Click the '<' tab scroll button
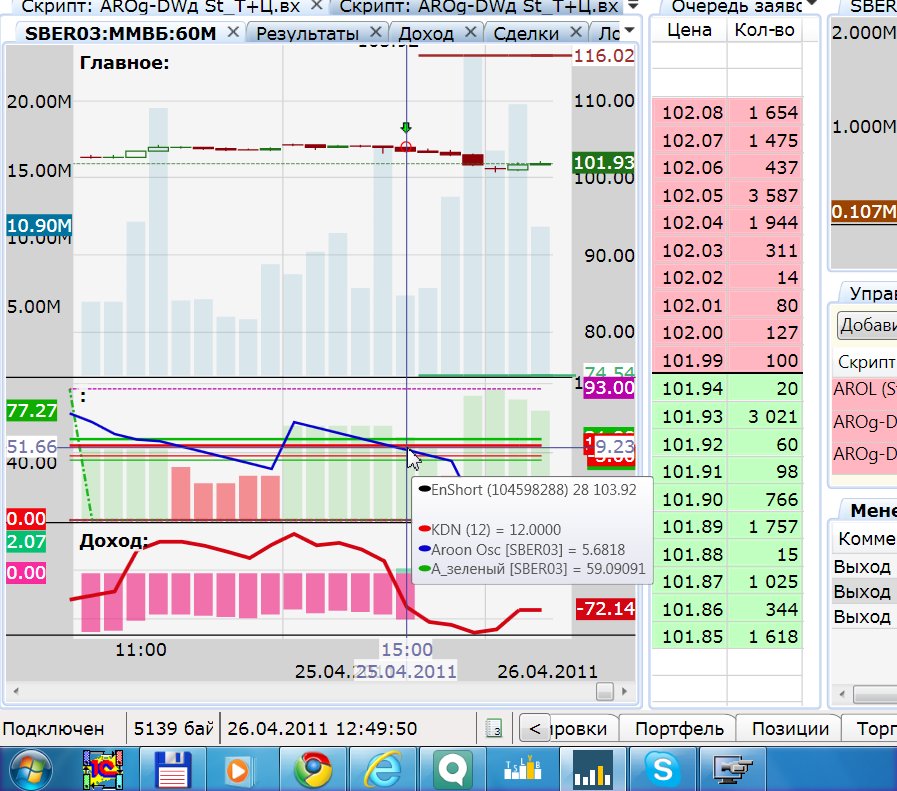The width and height of the screenshot is (897, 791). pos(535,729)
